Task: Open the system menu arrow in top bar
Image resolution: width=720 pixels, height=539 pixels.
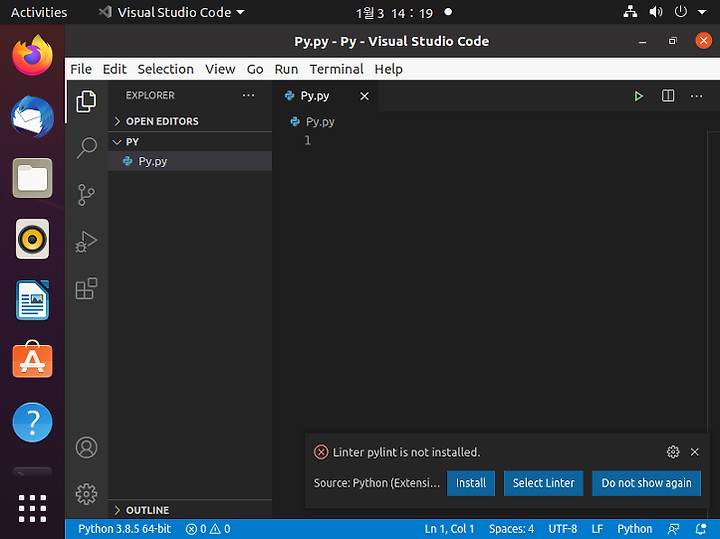Action: [702, 12]
